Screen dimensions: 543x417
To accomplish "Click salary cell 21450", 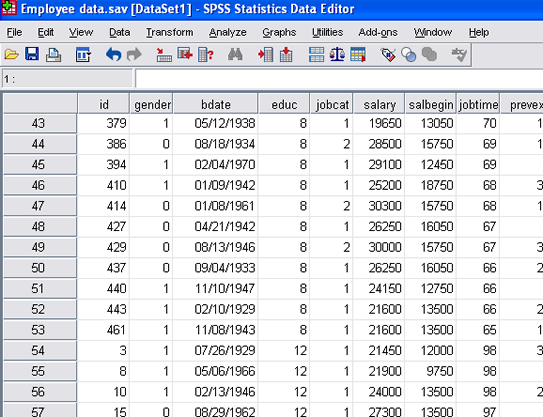I will point(379,351).
